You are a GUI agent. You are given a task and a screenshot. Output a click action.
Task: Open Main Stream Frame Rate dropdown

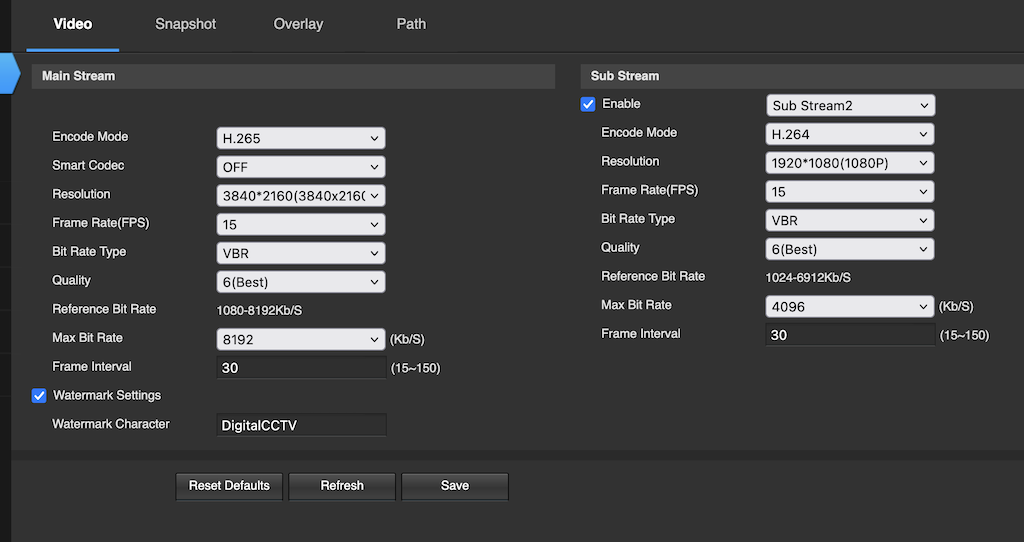coord(301,225)
